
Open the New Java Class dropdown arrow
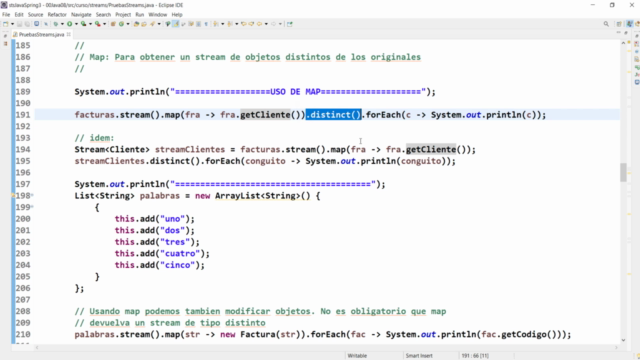[x=128, y=24]
